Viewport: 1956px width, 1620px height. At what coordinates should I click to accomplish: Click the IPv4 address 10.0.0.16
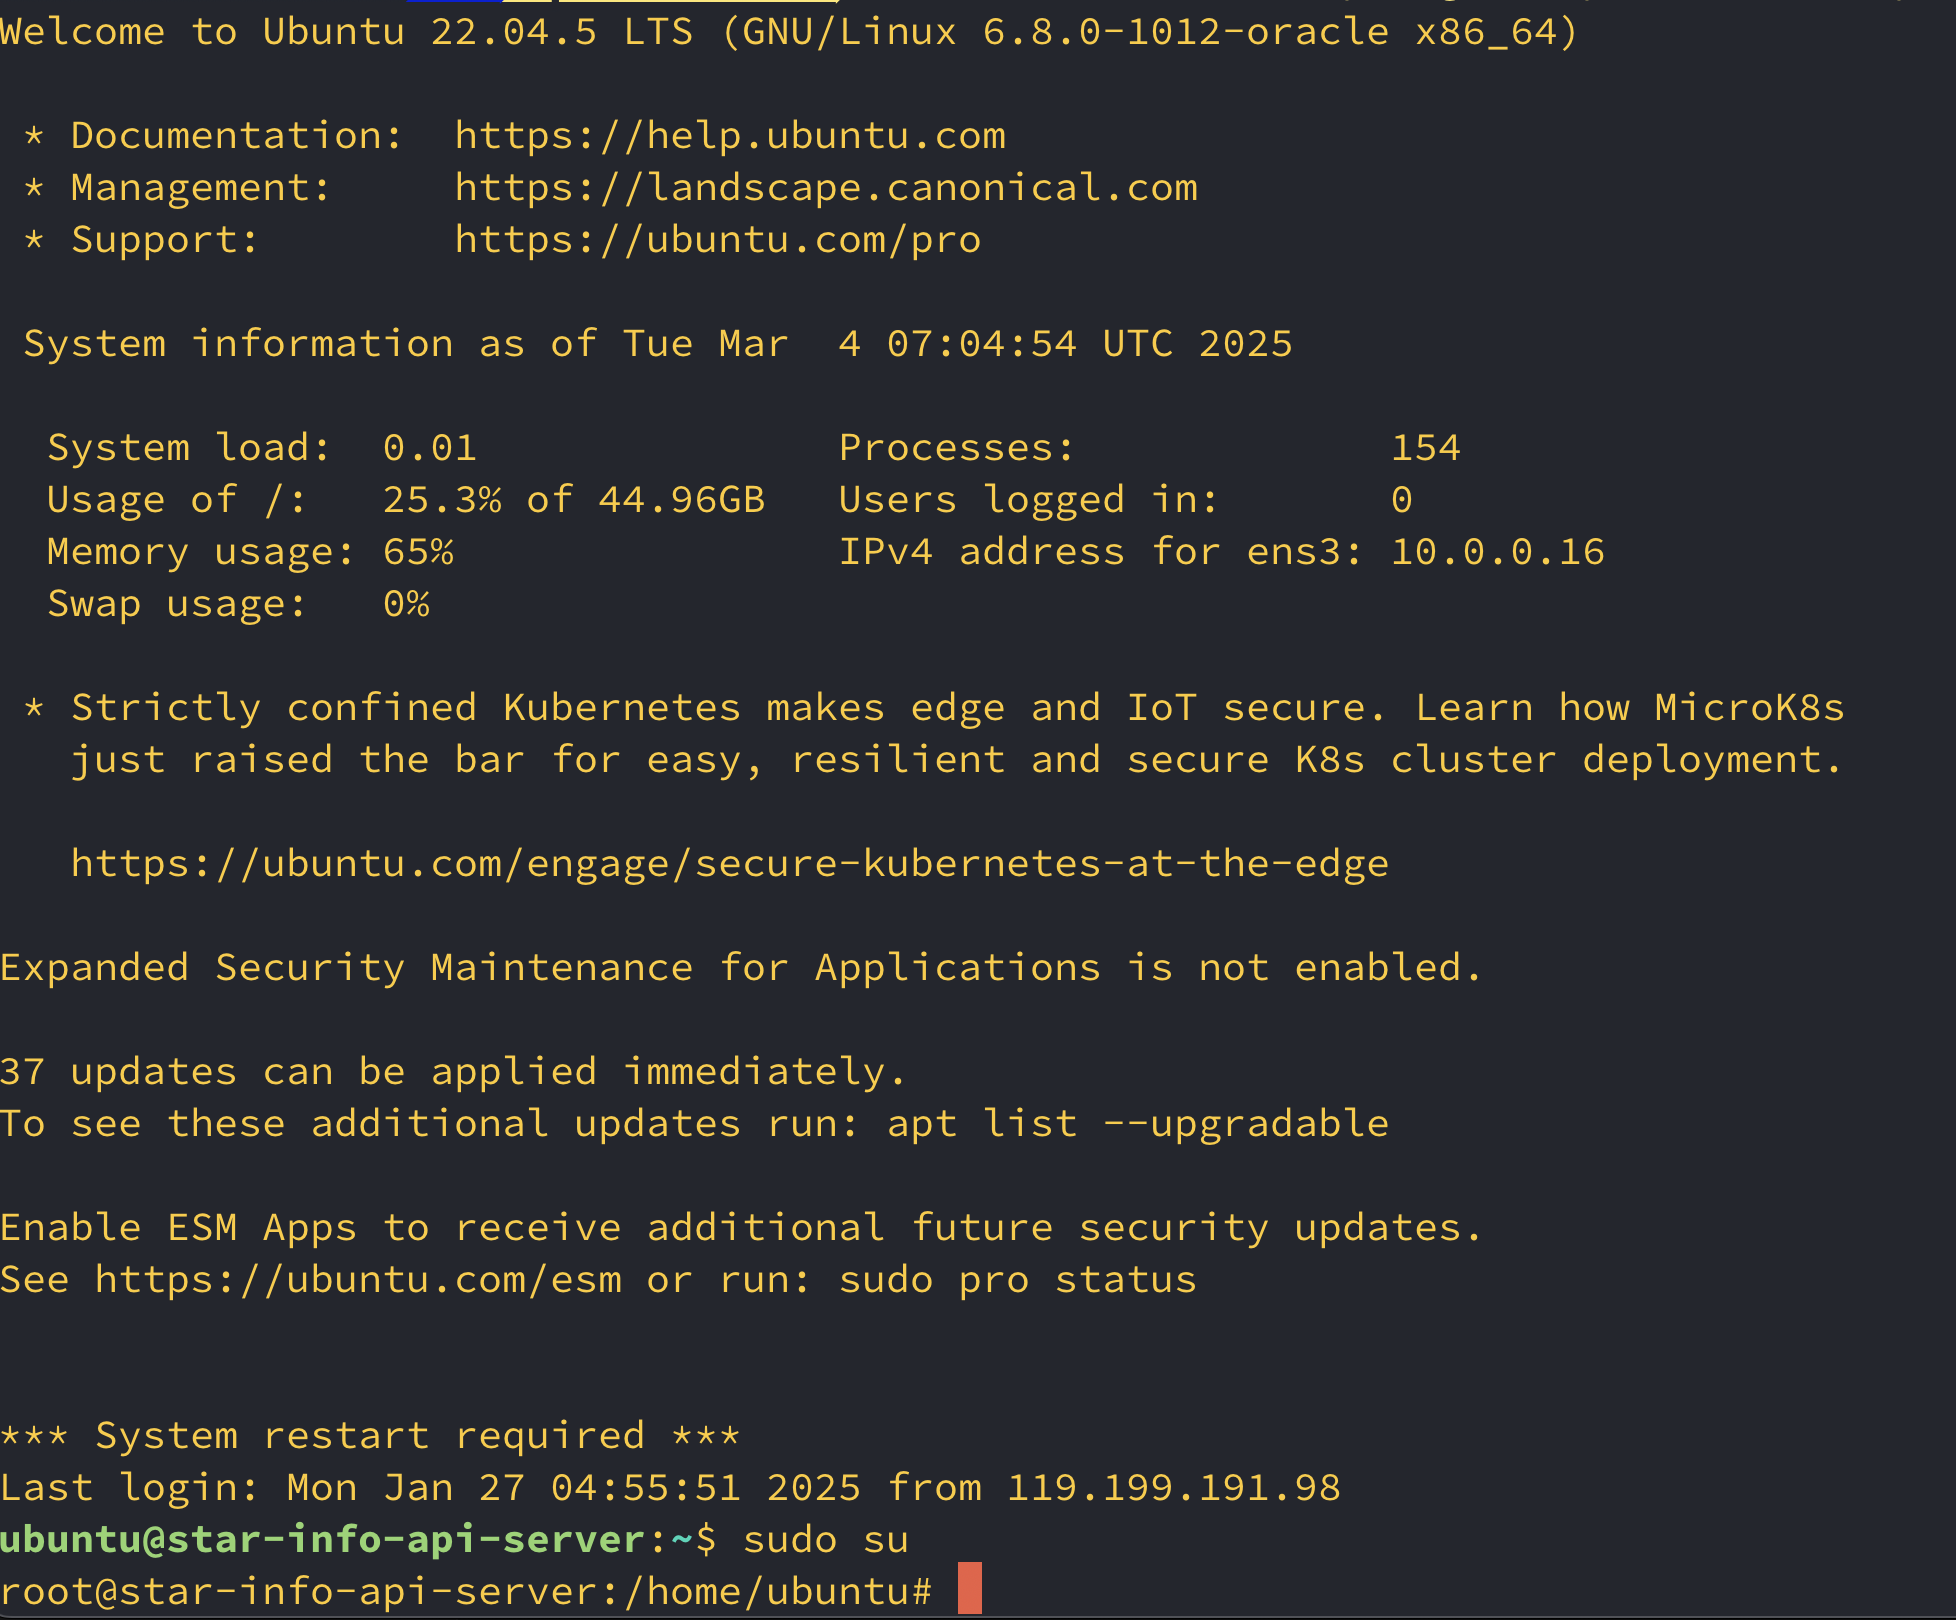[1497, 552]
